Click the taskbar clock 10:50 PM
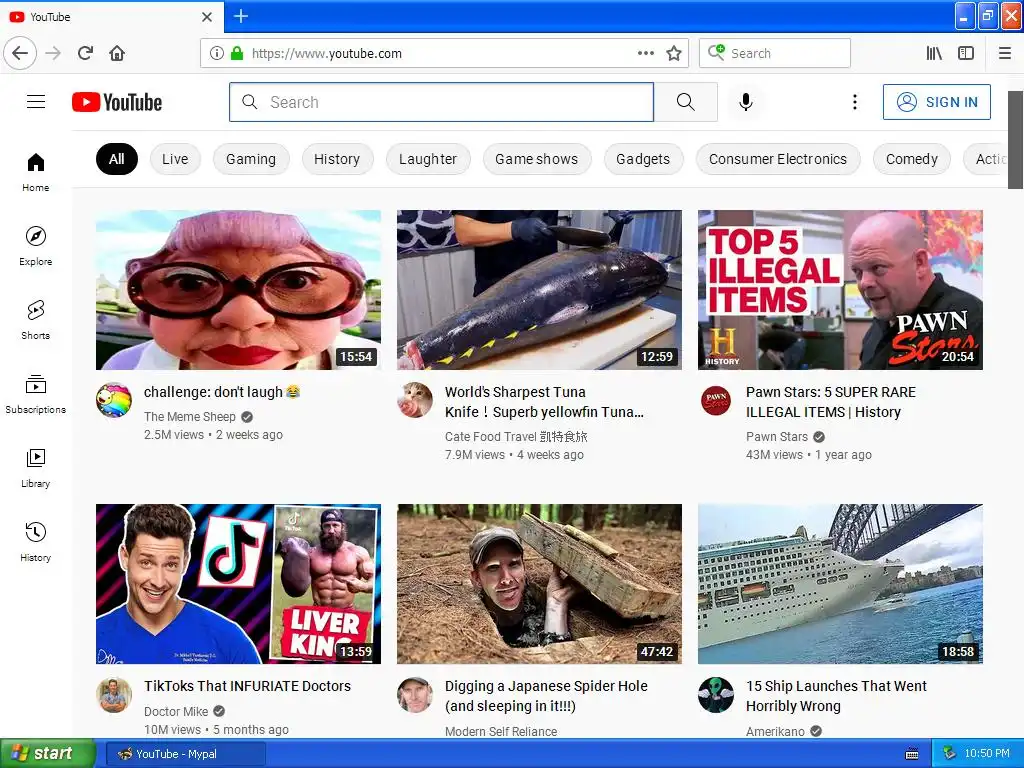The height and width of the screenshot is (768, 1024). pos(987,754)
